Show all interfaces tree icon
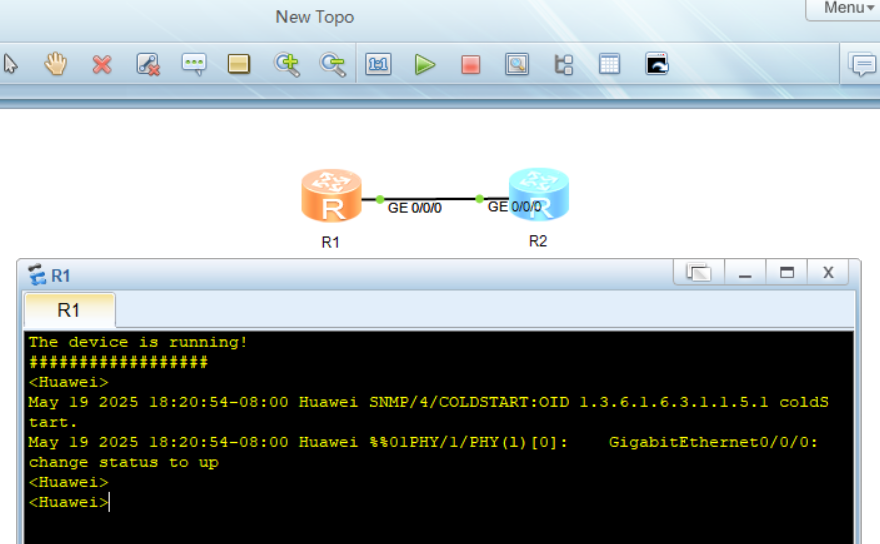880x544 pixels. click(x=563, y=65)
